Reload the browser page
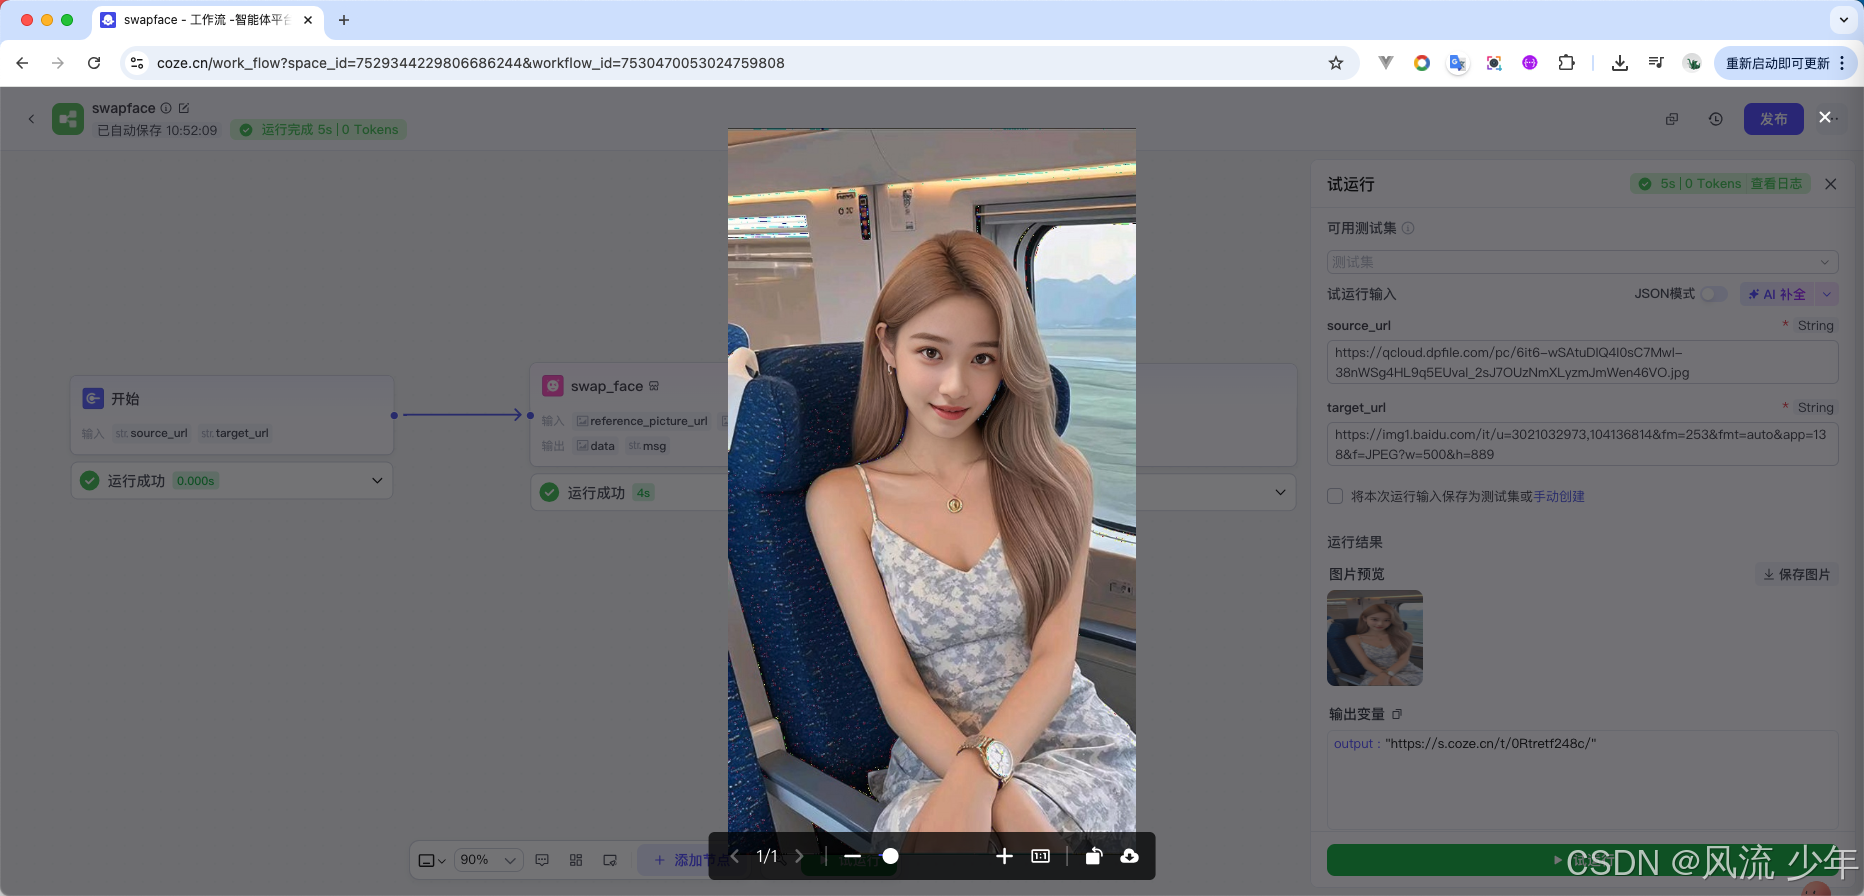The height and width of the screenshot is (896, 1864). (94, 63)
